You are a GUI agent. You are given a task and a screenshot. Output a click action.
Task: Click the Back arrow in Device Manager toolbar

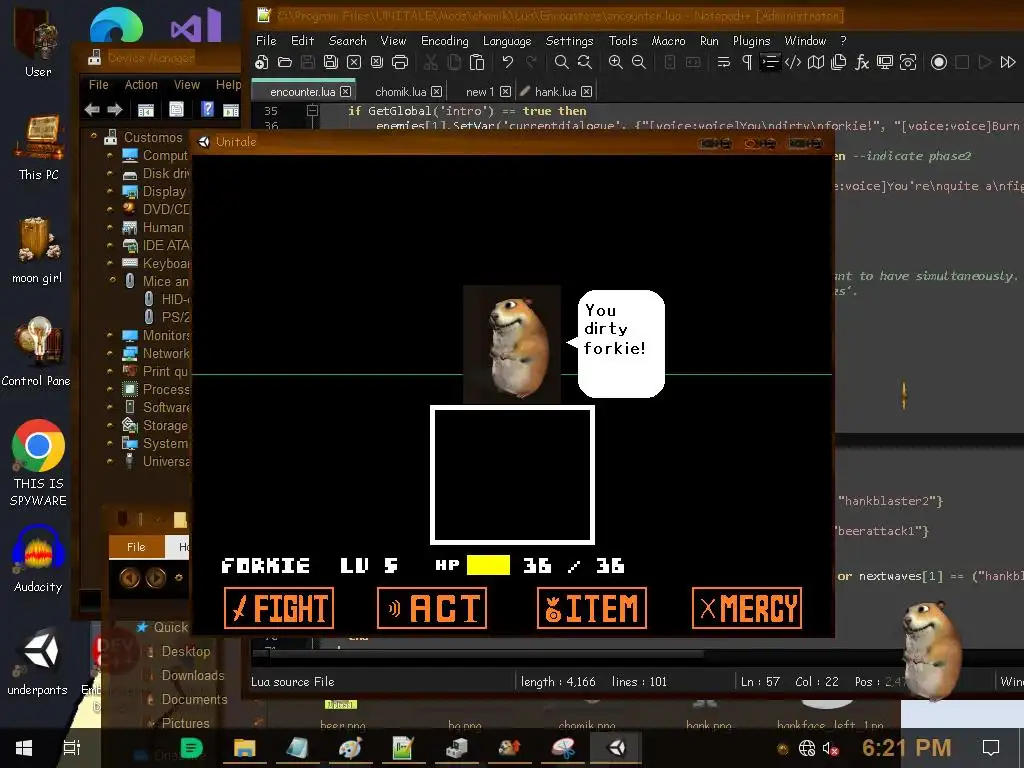coord(92,110)
